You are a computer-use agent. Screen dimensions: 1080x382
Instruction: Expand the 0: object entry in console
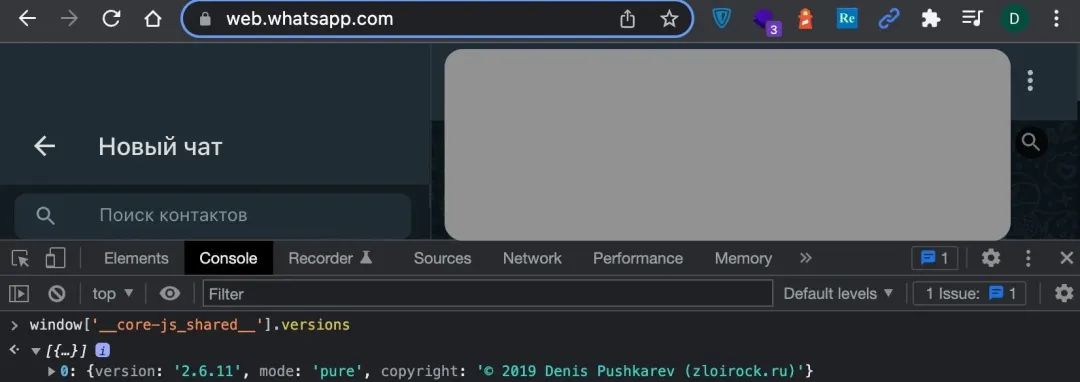click(x=52, y=372)
